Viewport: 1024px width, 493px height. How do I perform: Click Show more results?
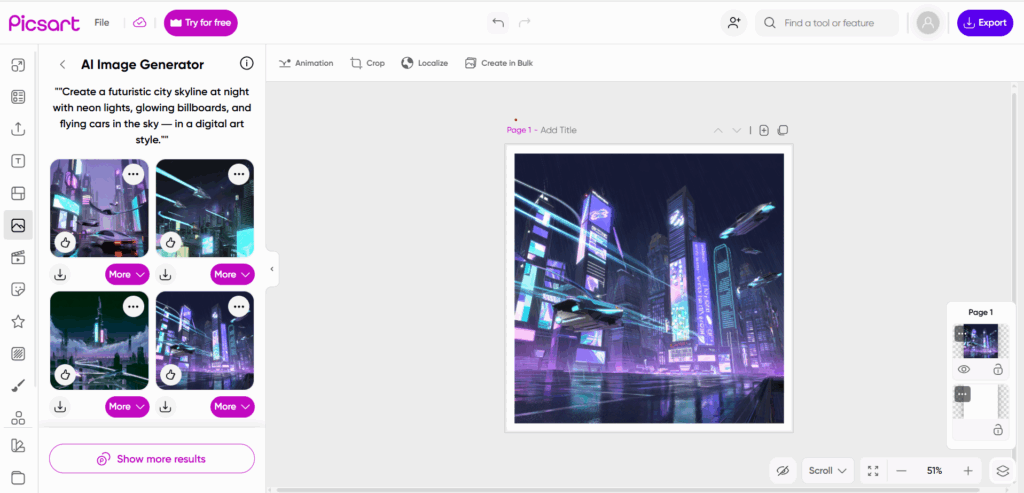pyautogui.click(x=152, y=459)
